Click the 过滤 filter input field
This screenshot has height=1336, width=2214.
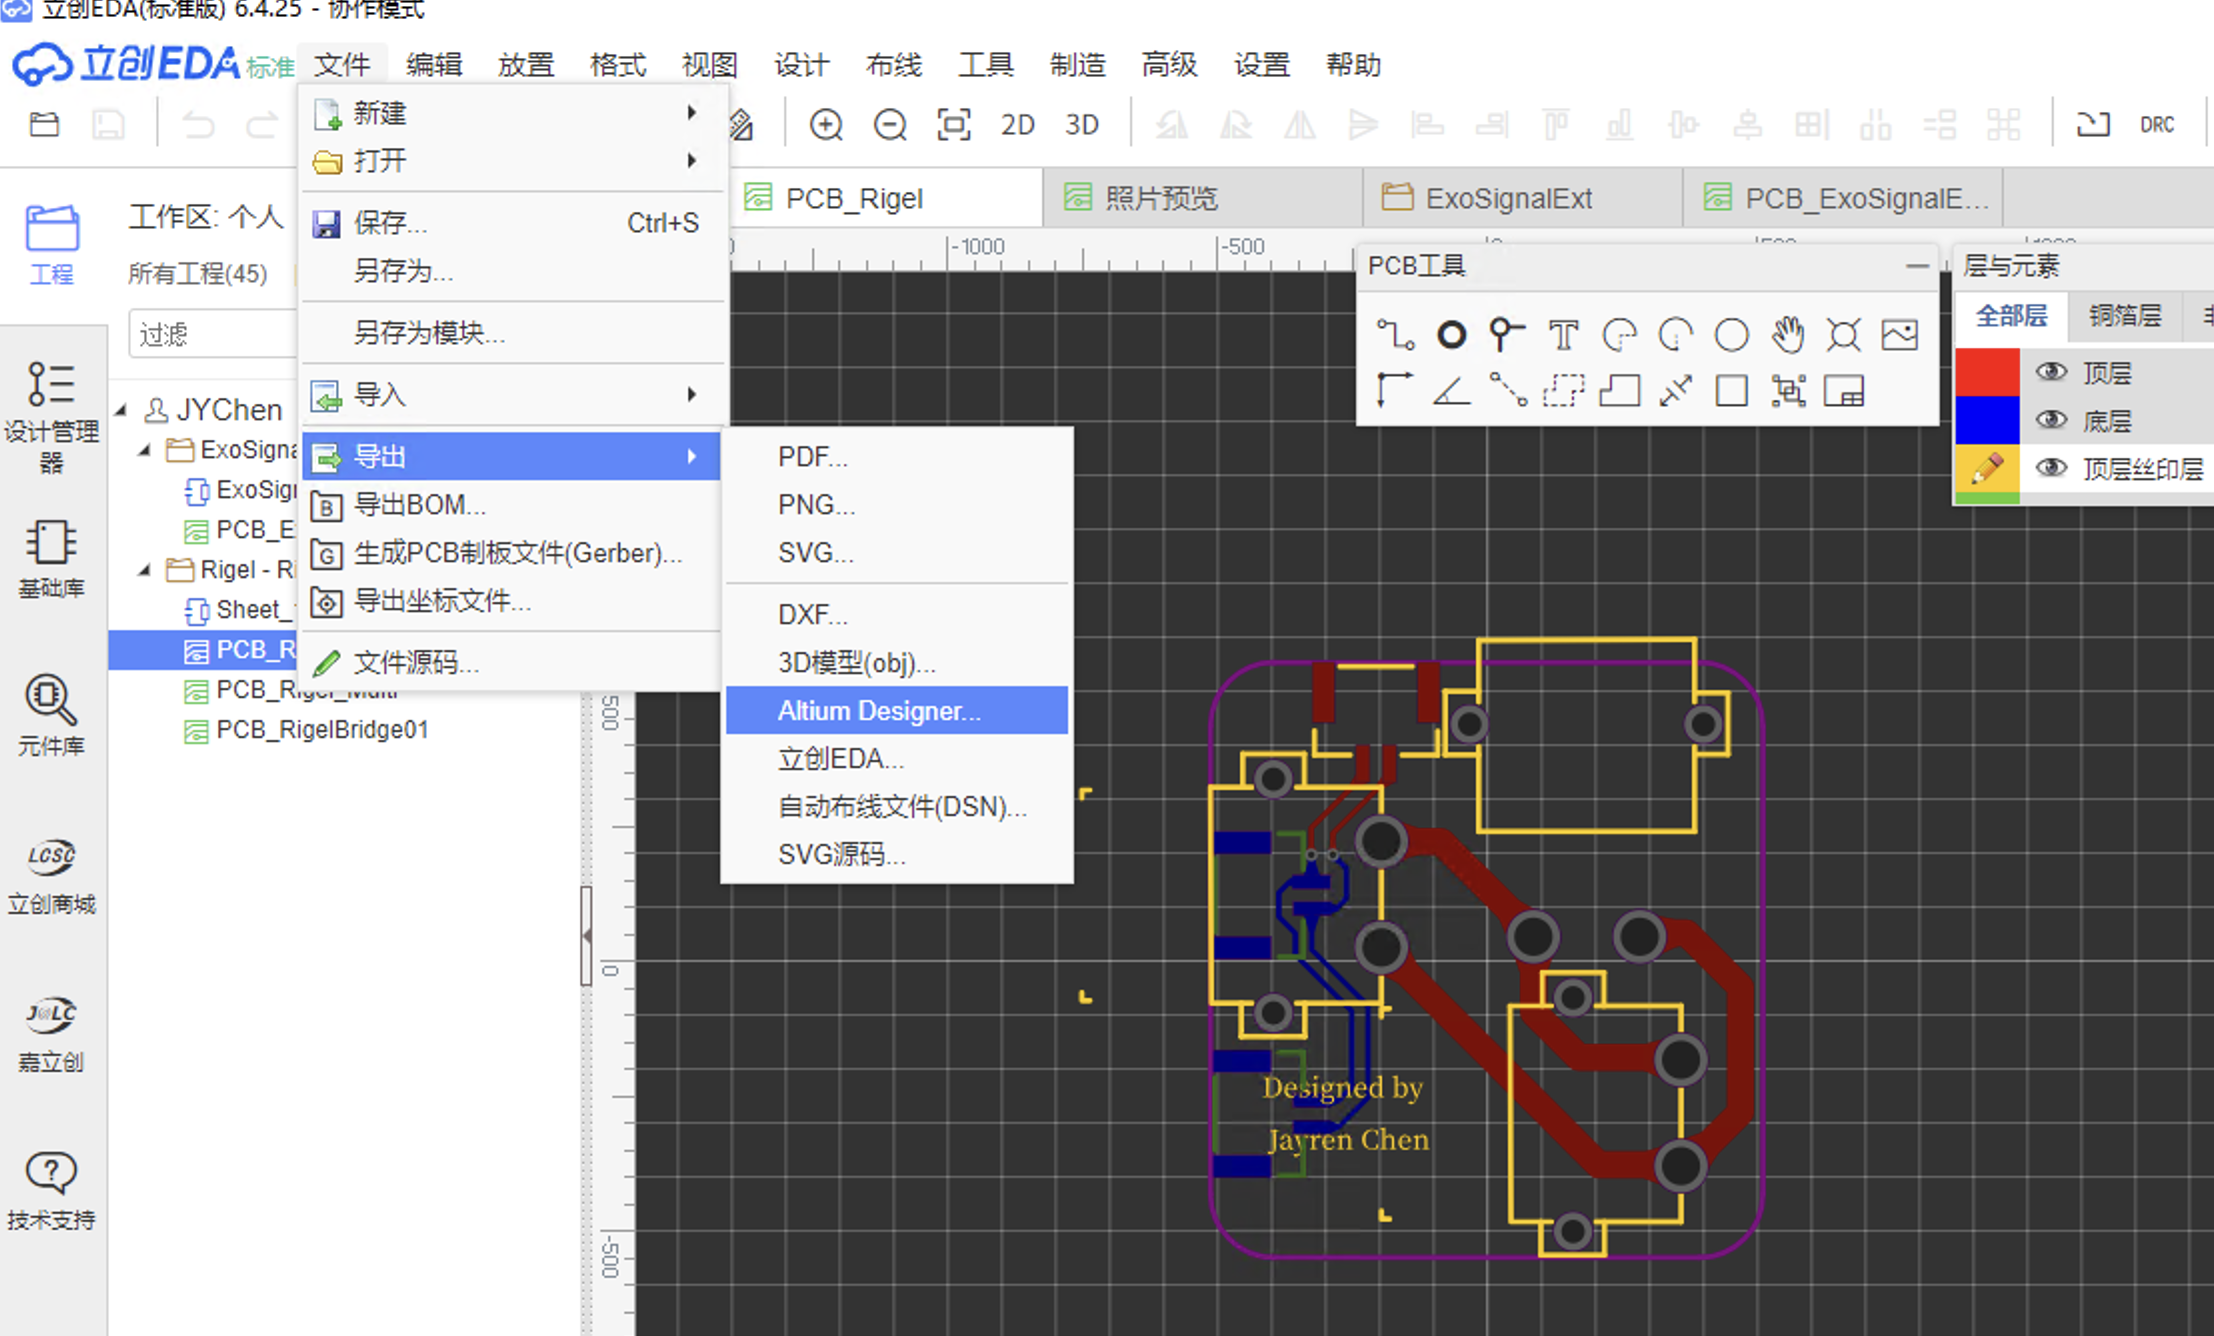pyautogui.click(x=214, y=334)
